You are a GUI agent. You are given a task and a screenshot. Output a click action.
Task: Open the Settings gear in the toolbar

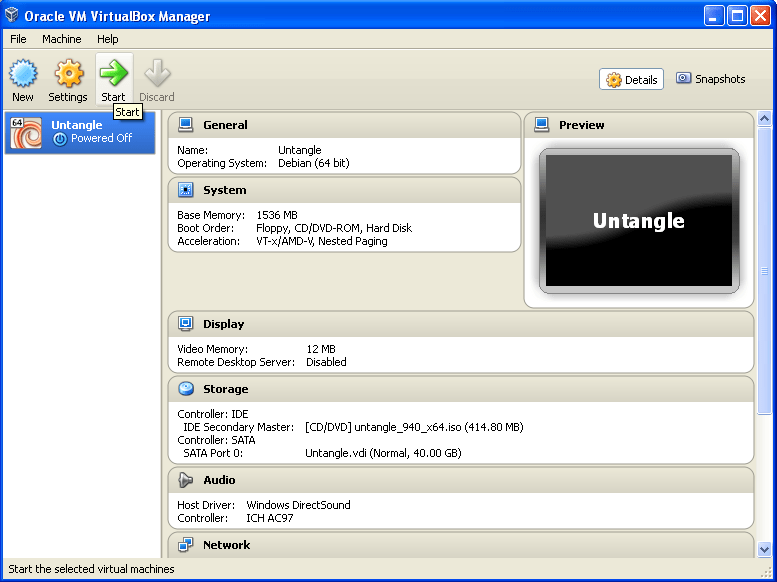click(68, 73)
